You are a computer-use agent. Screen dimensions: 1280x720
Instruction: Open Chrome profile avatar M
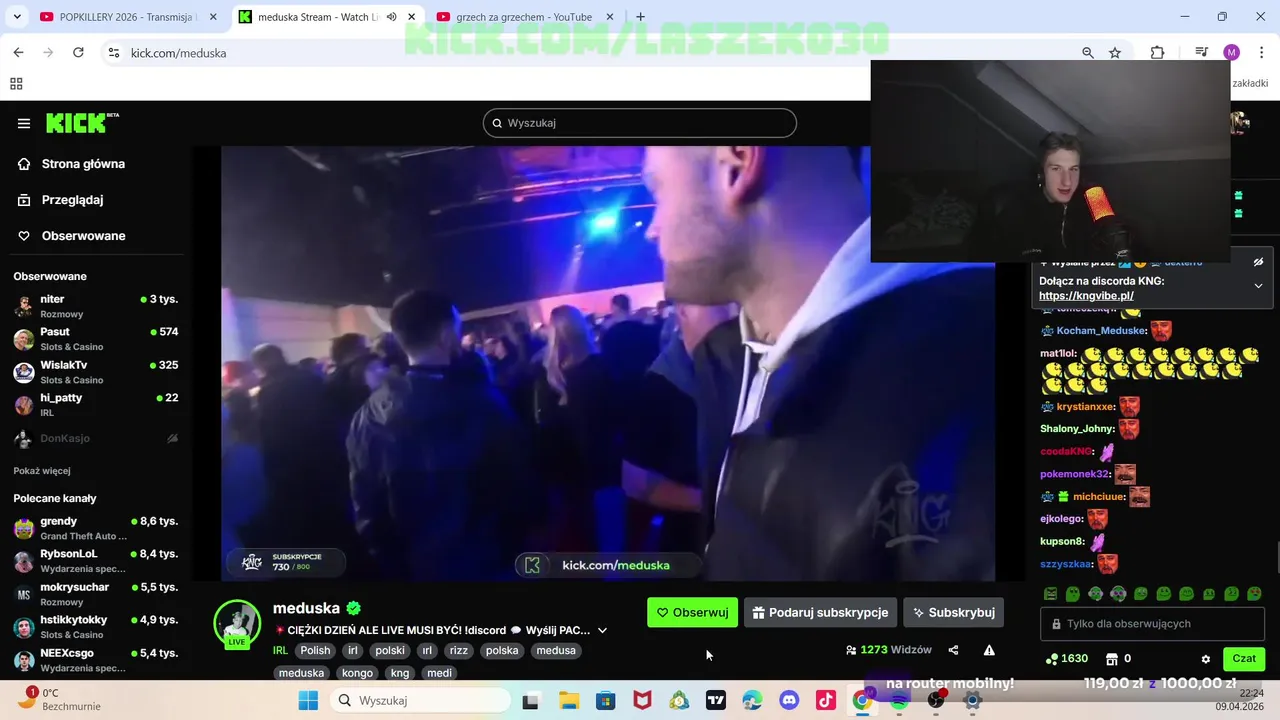click(1231, 53)
